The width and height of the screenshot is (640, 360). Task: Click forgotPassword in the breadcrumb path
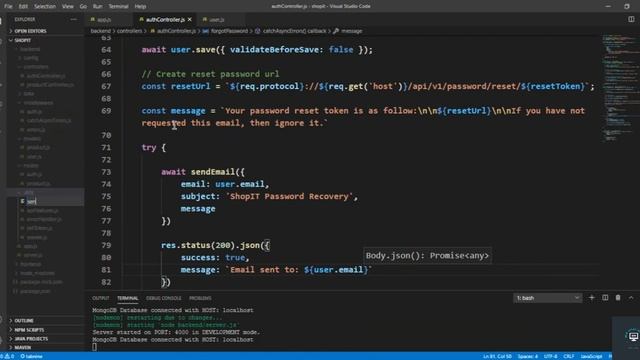(229, 31)
